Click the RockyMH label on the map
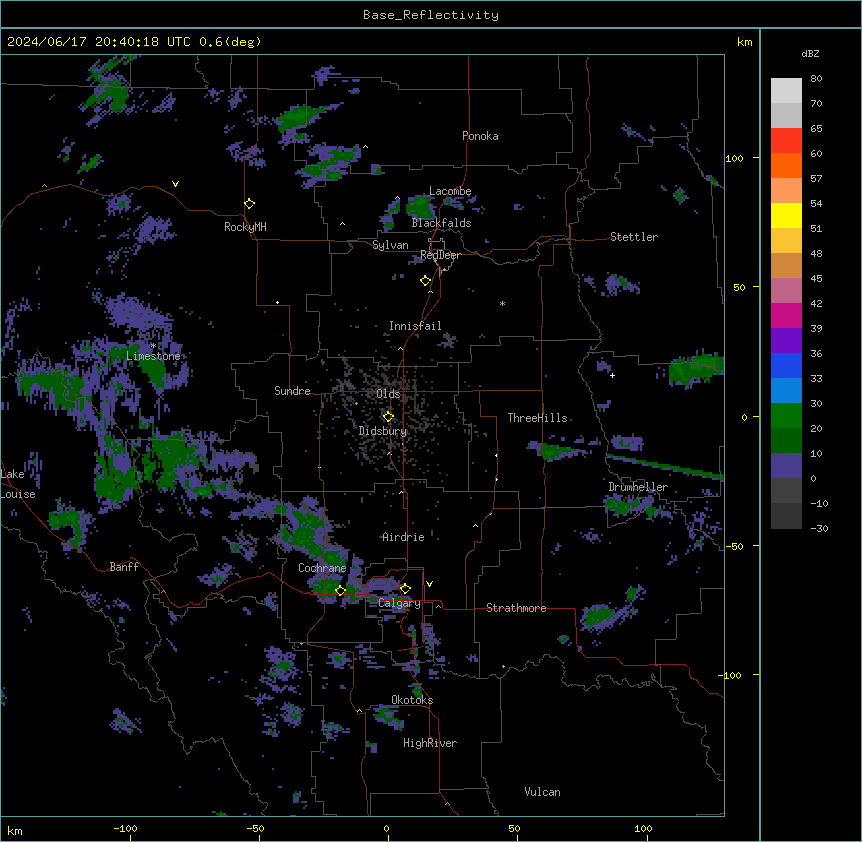 (245, 227)
